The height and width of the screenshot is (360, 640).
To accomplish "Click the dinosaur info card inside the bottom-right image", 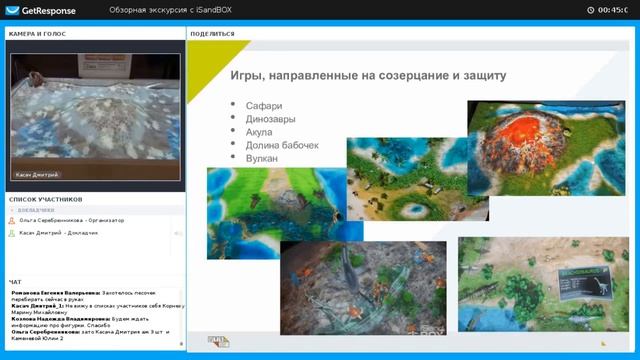I will coord(586,284).
